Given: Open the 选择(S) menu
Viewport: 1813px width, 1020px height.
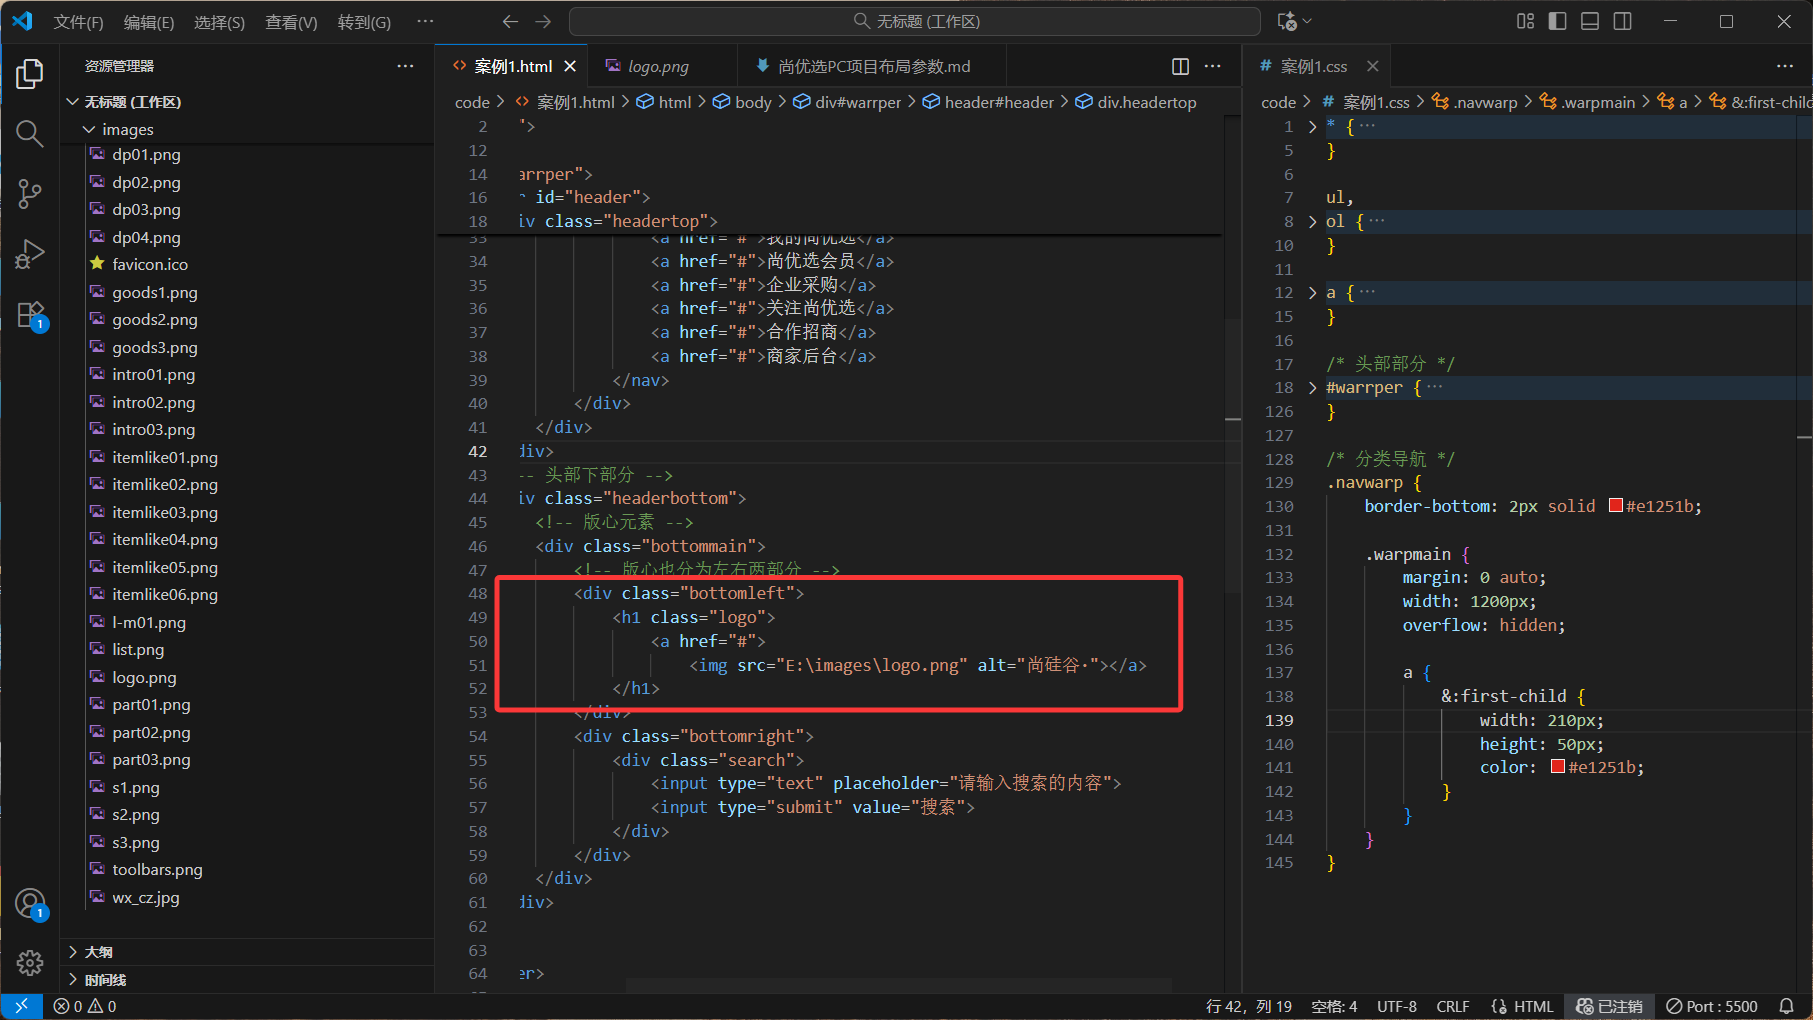Looking at the screenshot, I should (219, 22).
